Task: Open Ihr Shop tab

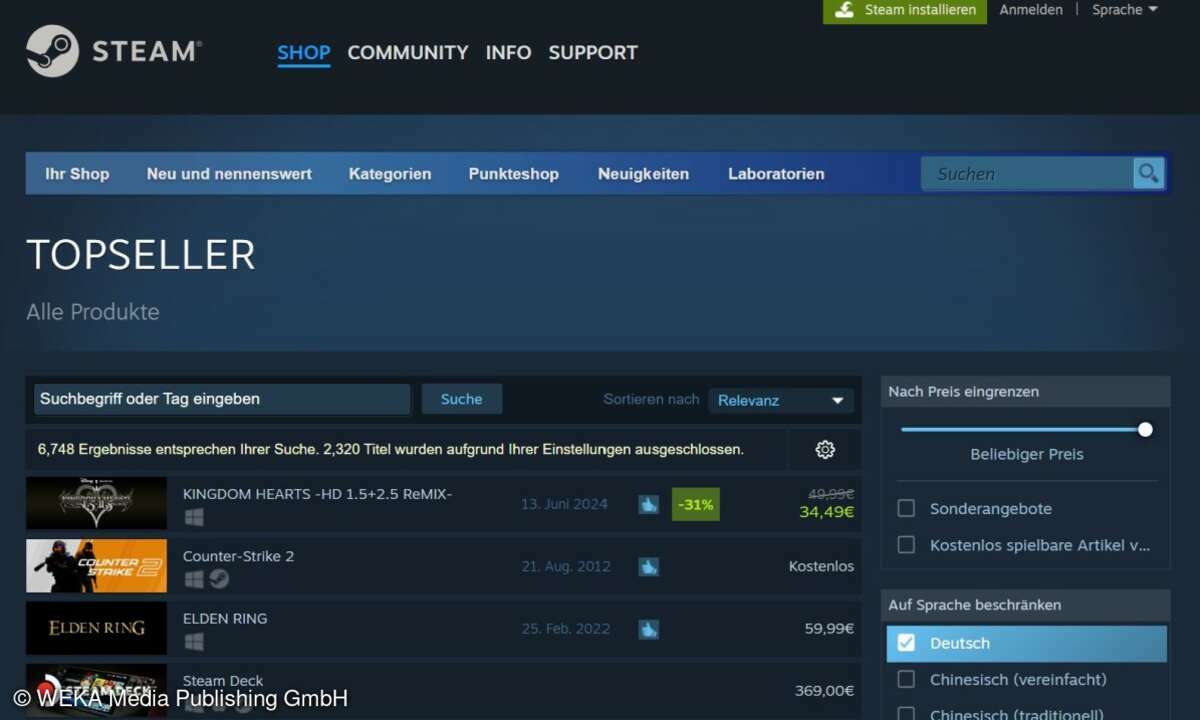Action: [77, 173]
